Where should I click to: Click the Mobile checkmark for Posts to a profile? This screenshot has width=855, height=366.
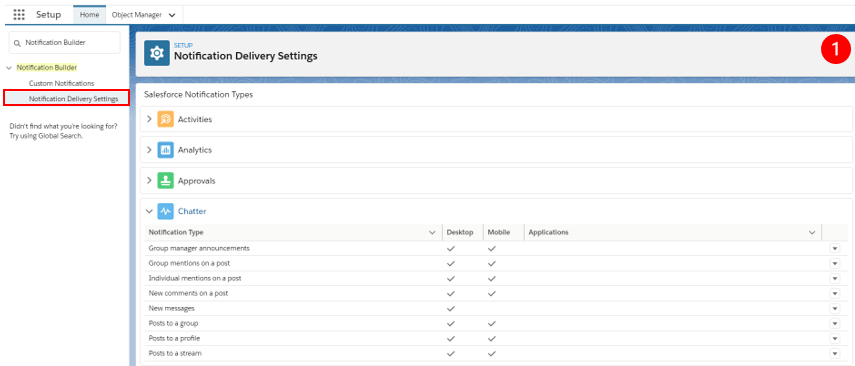(x=492, y=338)
